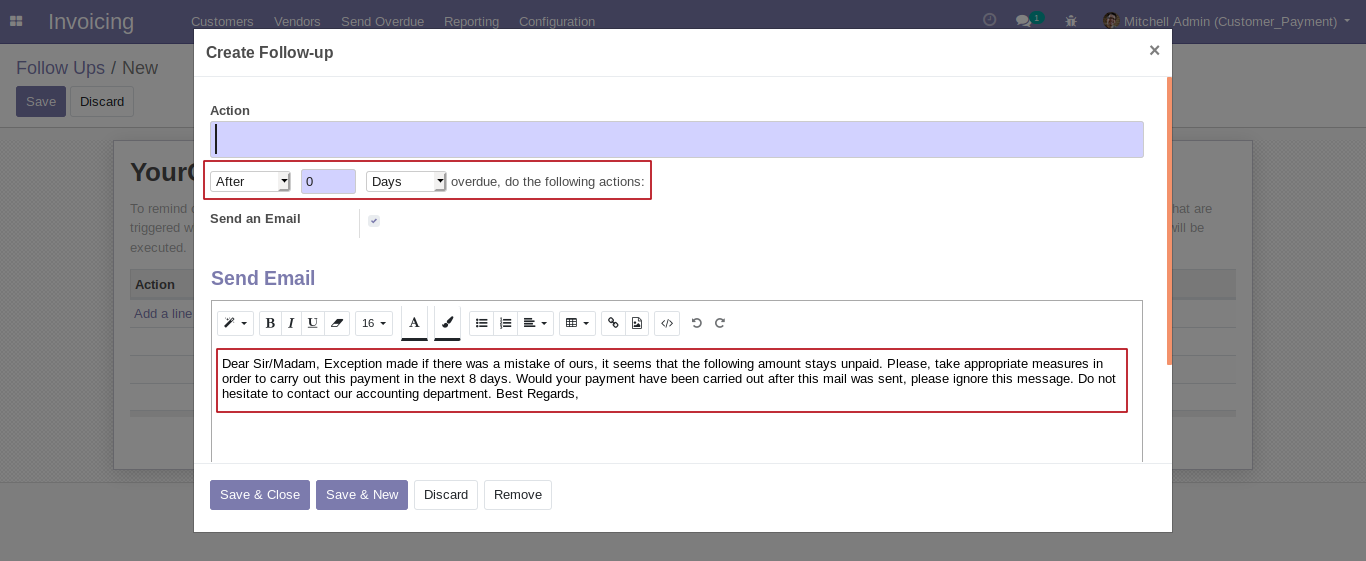Click the Save & Close button
Viewport: 1366px width, 561px height.
point(260,495)
